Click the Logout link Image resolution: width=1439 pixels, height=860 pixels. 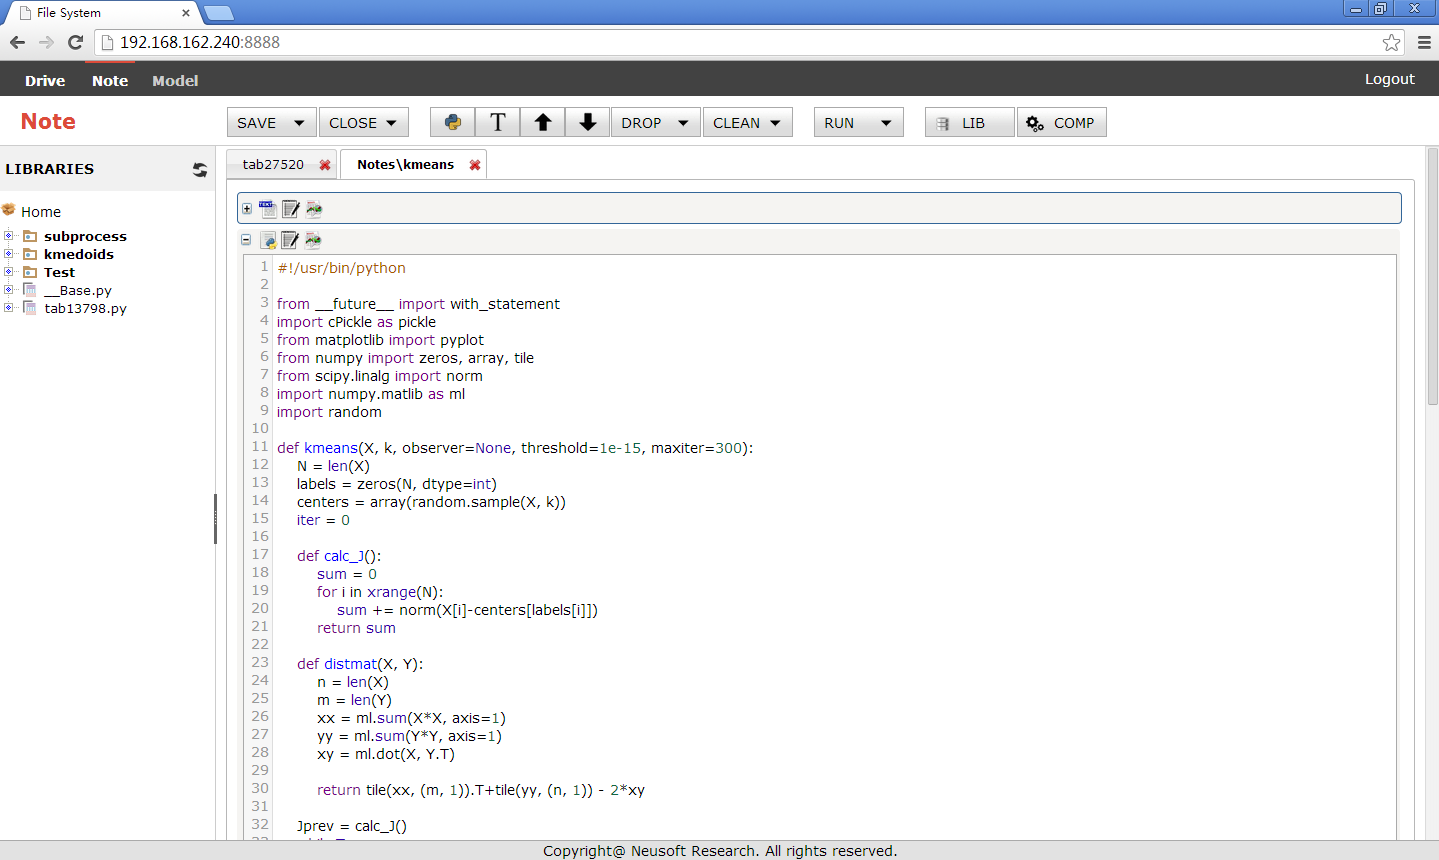click(x=1389, y=79)
